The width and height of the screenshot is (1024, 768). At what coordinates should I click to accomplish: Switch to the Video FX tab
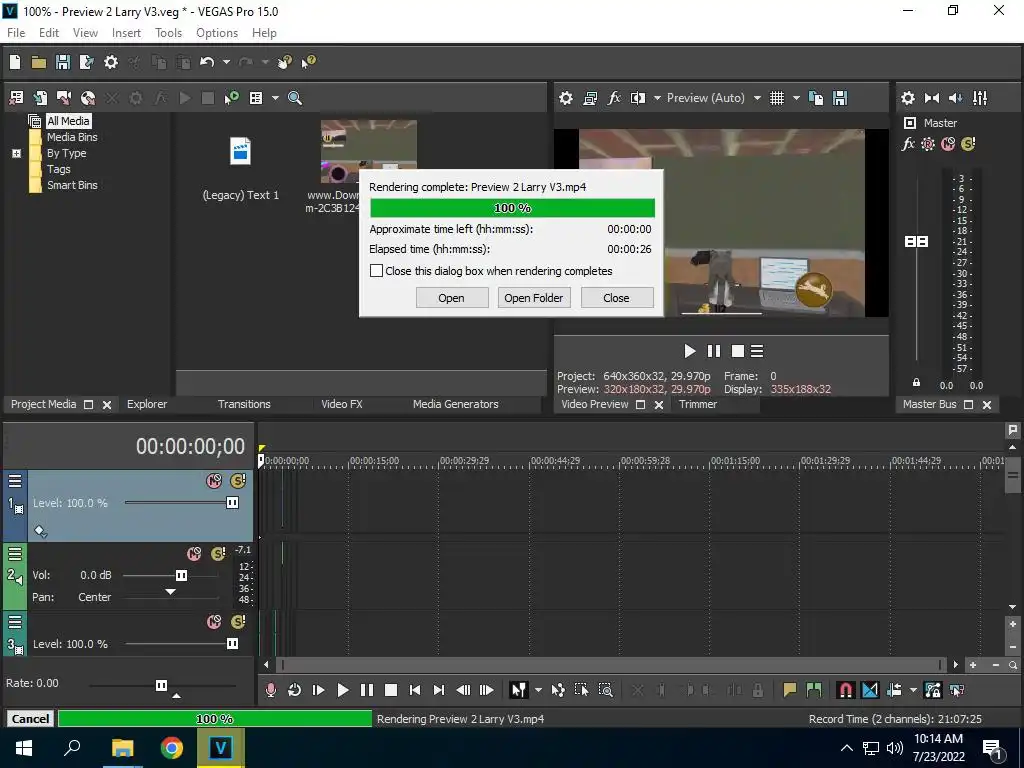(x=342, y=404)
